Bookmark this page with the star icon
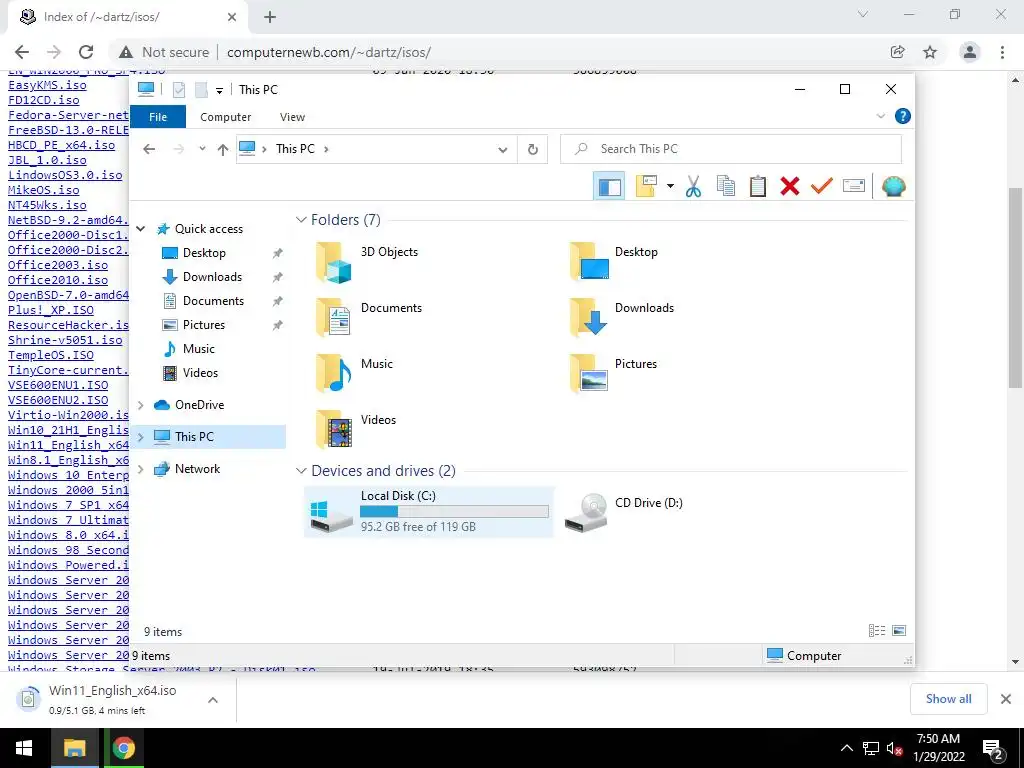Screen dimensions: 1024x768 pyautogui.click(x=930, y=52)
